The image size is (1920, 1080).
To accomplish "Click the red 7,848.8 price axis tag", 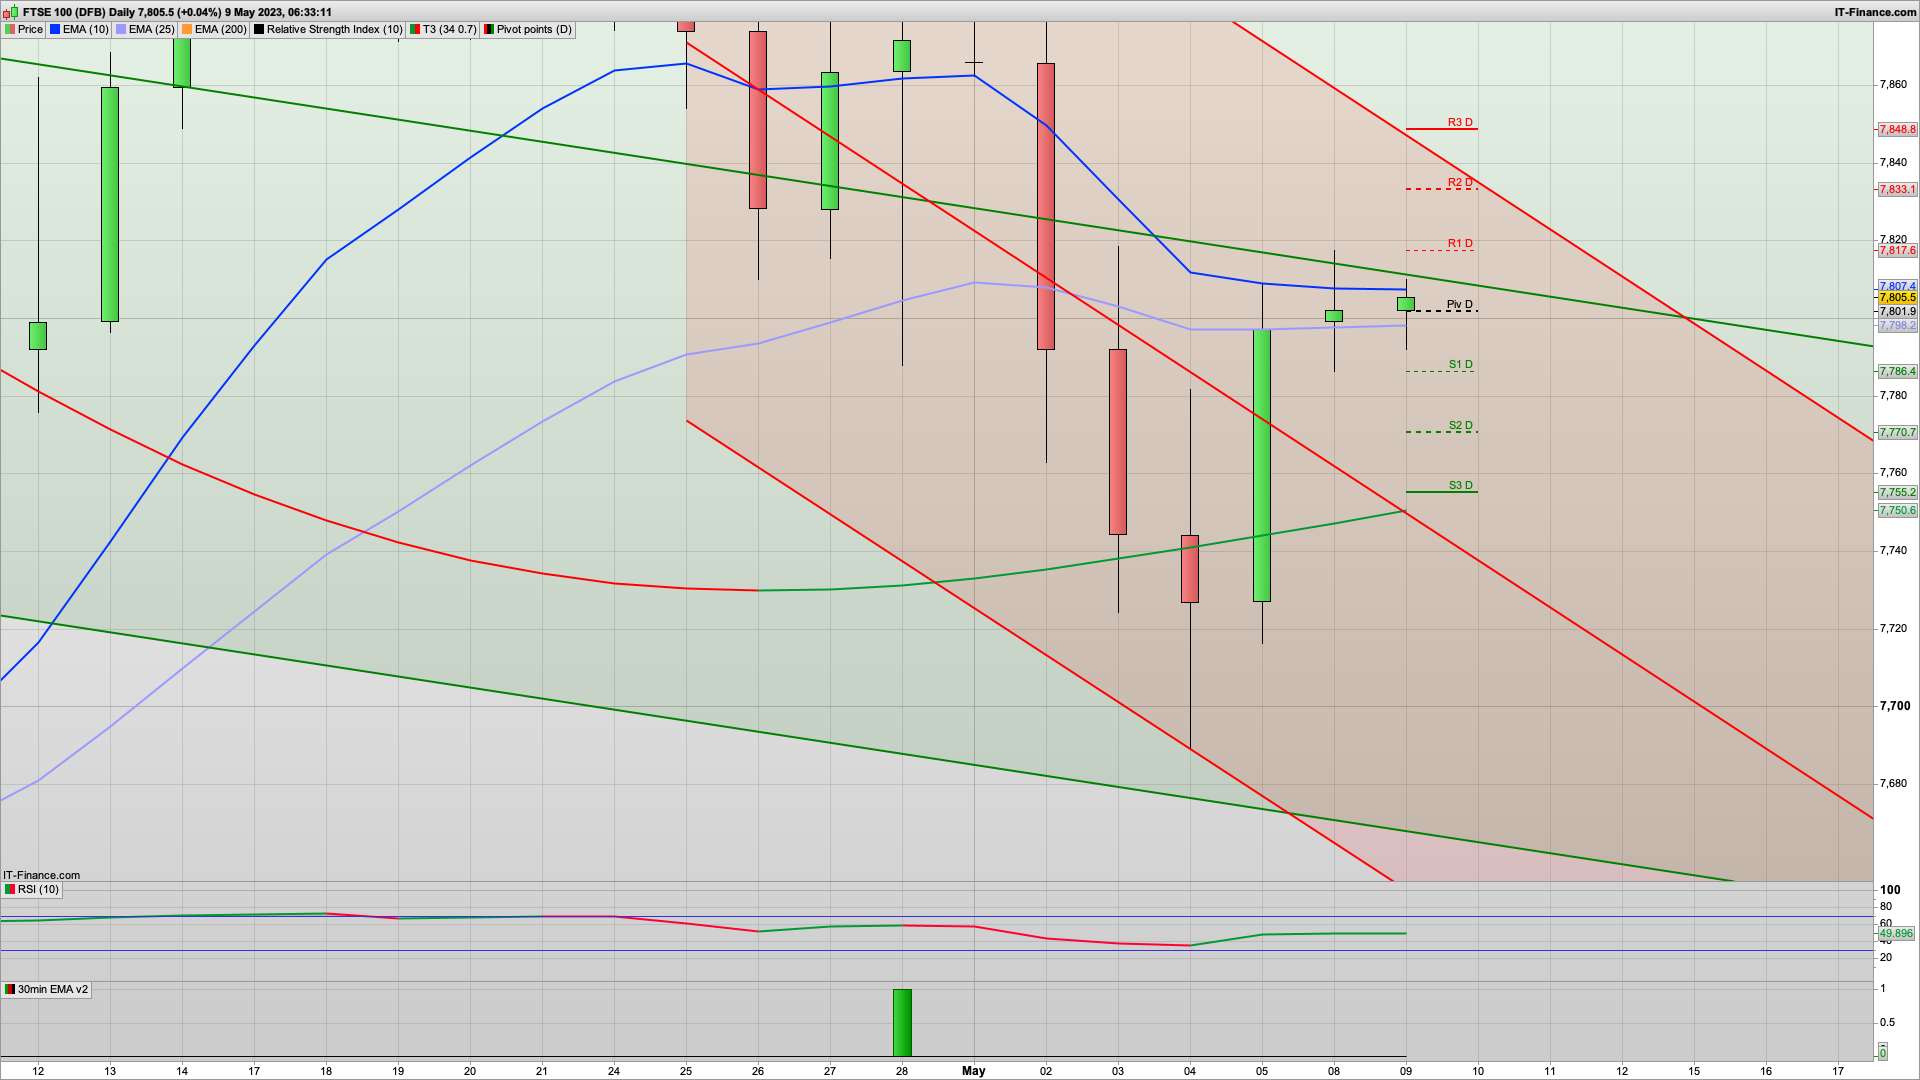I will (x=1897, y=130).
